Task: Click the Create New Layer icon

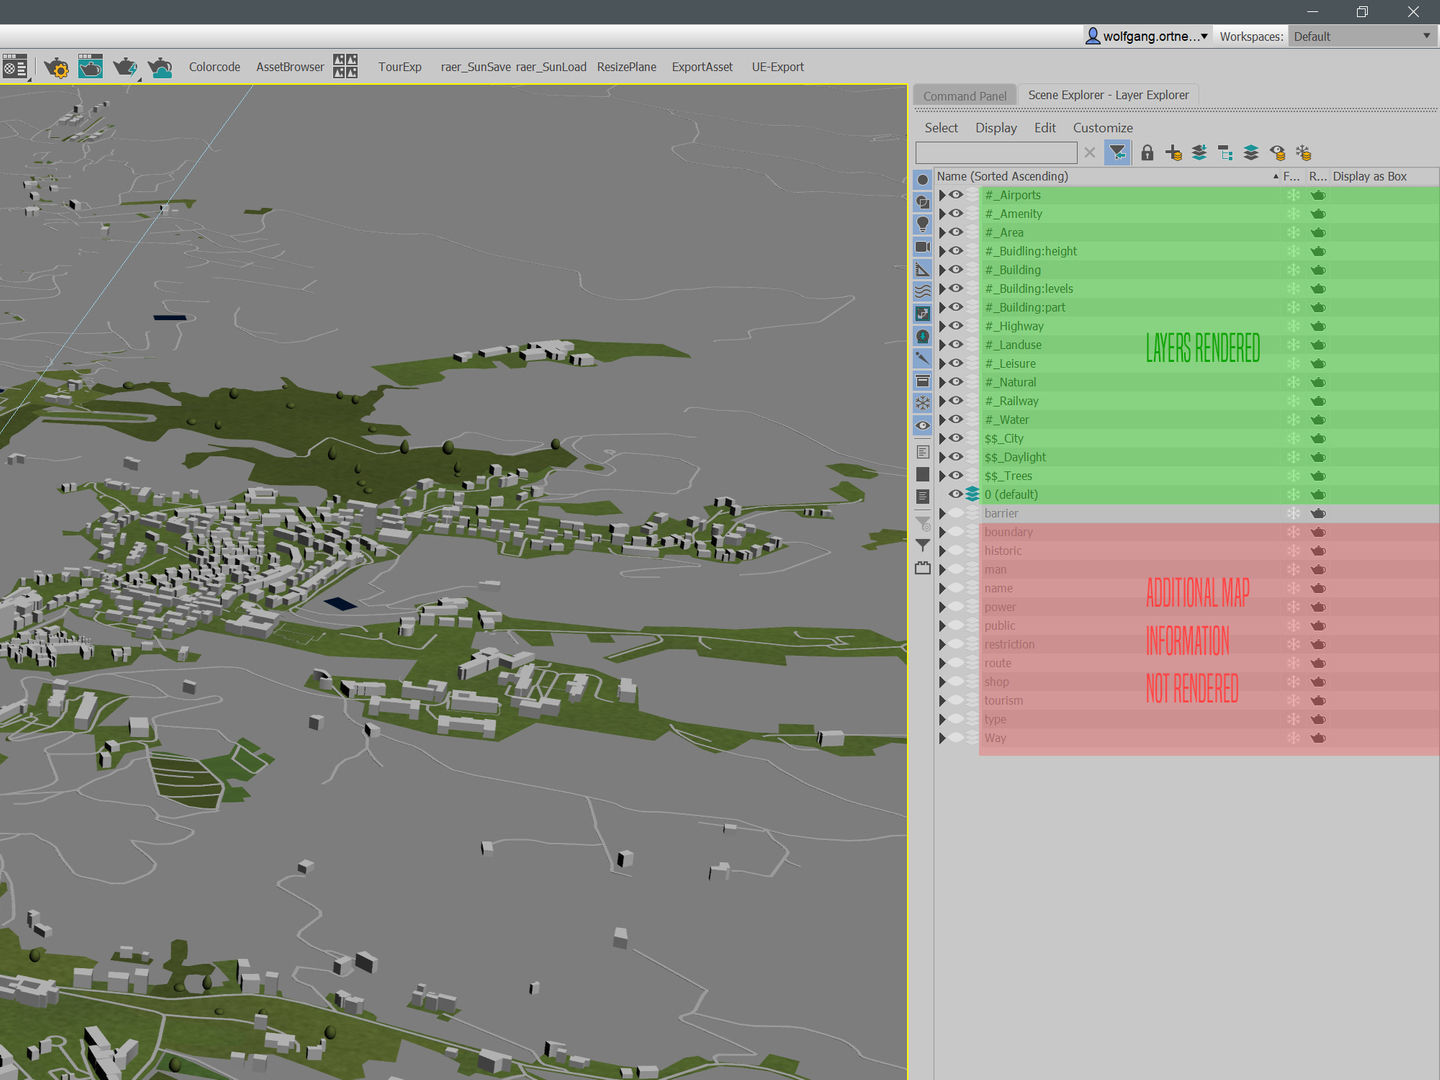Action: (x=1173, y=152)
